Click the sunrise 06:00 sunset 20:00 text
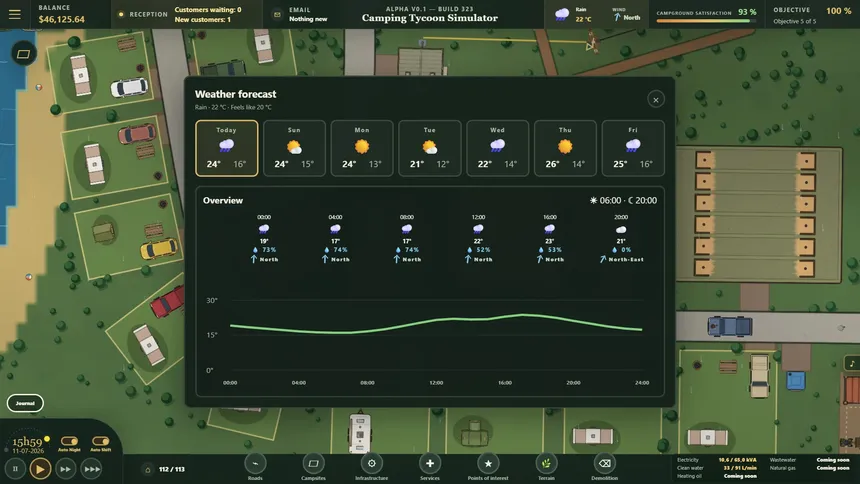This screenshot has width=860, height=484. click(623, 200)
